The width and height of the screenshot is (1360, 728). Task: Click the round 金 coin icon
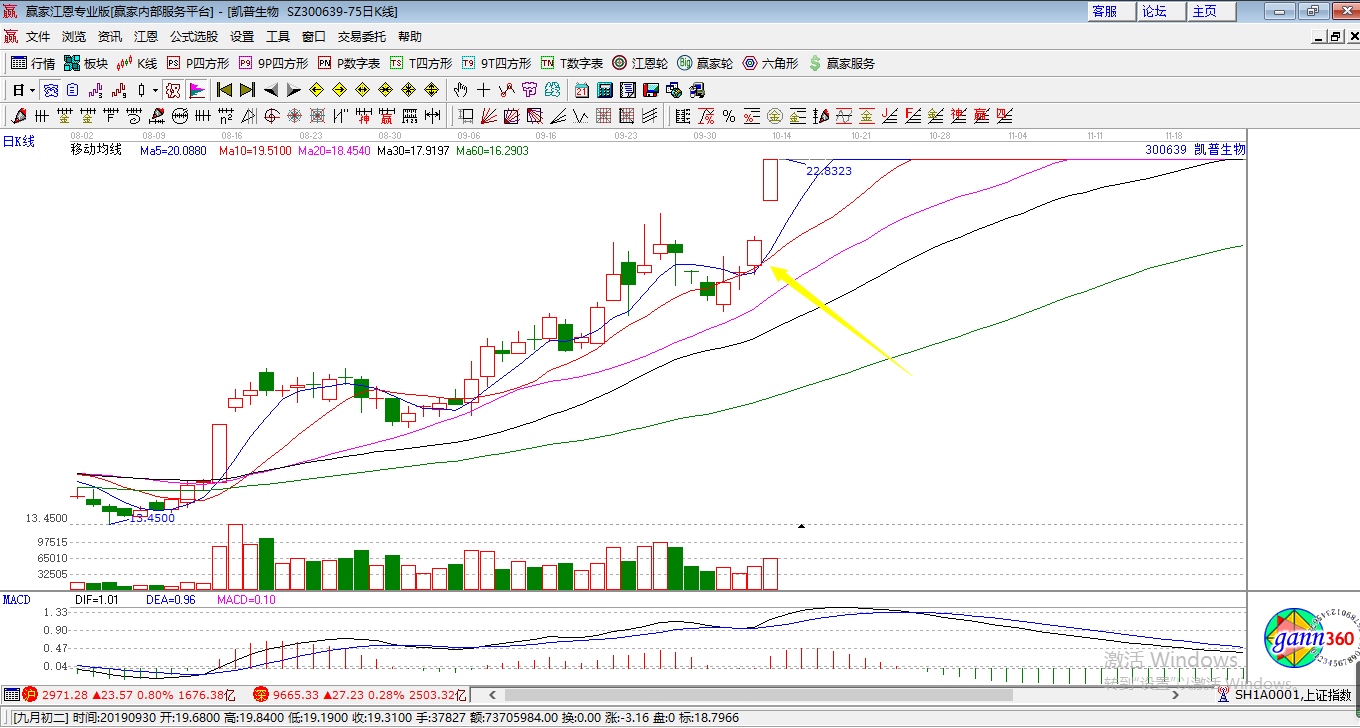[775, 115]
